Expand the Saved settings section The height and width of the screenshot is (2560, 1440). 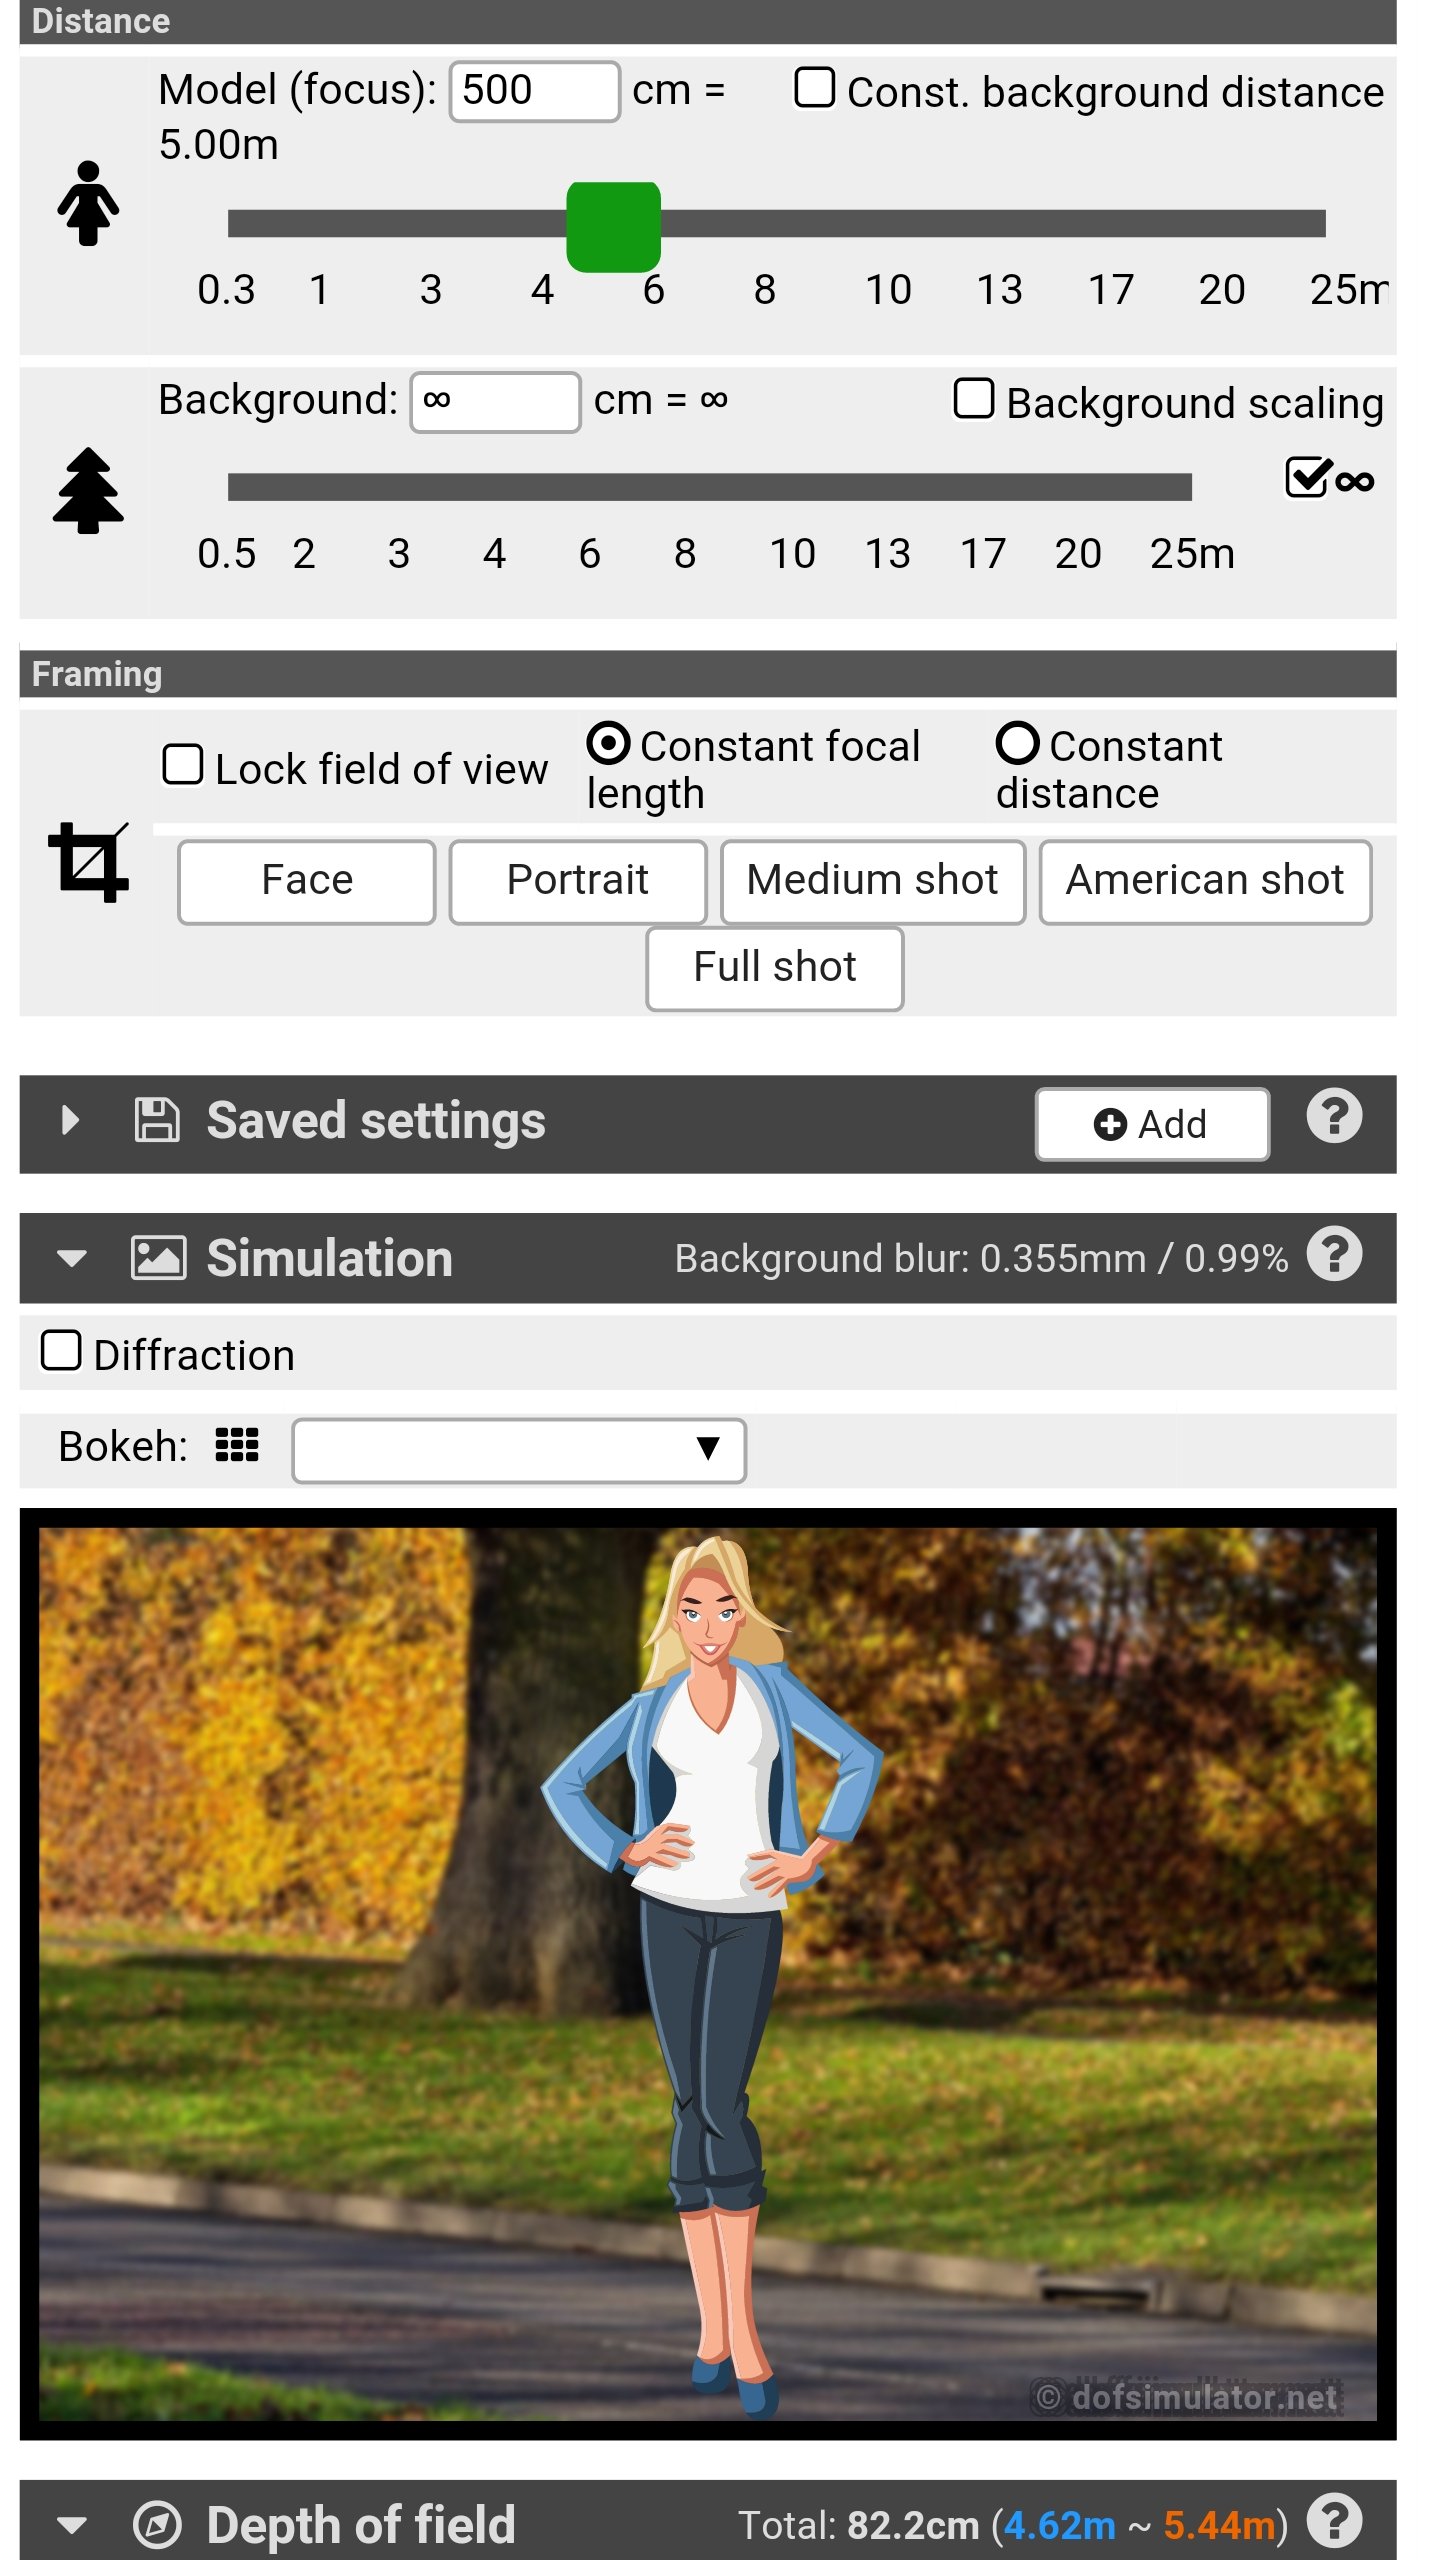click(70, 1120)
